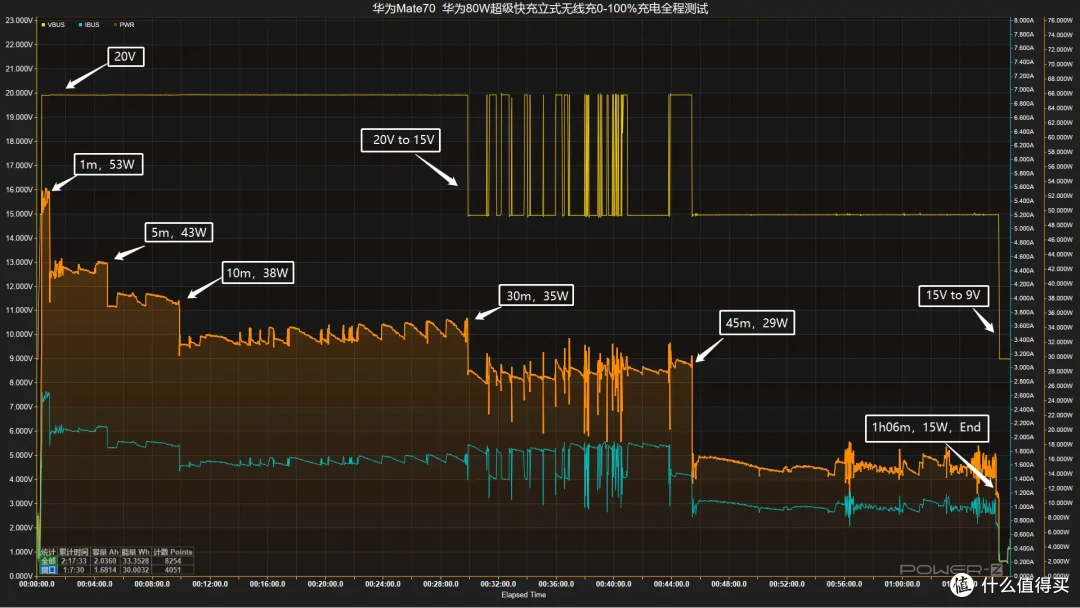Image resolution: width=1080 pixels, height=608 pixels.
Task: Click the window energy value 30.0032
Action: pyautogui.click(x=136, y=569)
